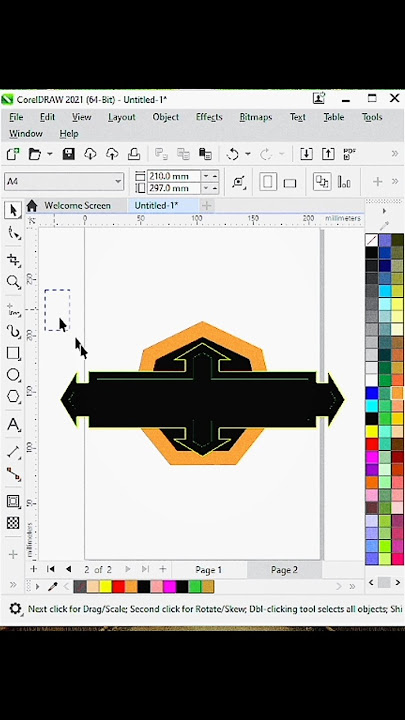Click the Quick customize plus in toolbox
The width and height of the screenshot is (405, 720).
pos(13,554)
